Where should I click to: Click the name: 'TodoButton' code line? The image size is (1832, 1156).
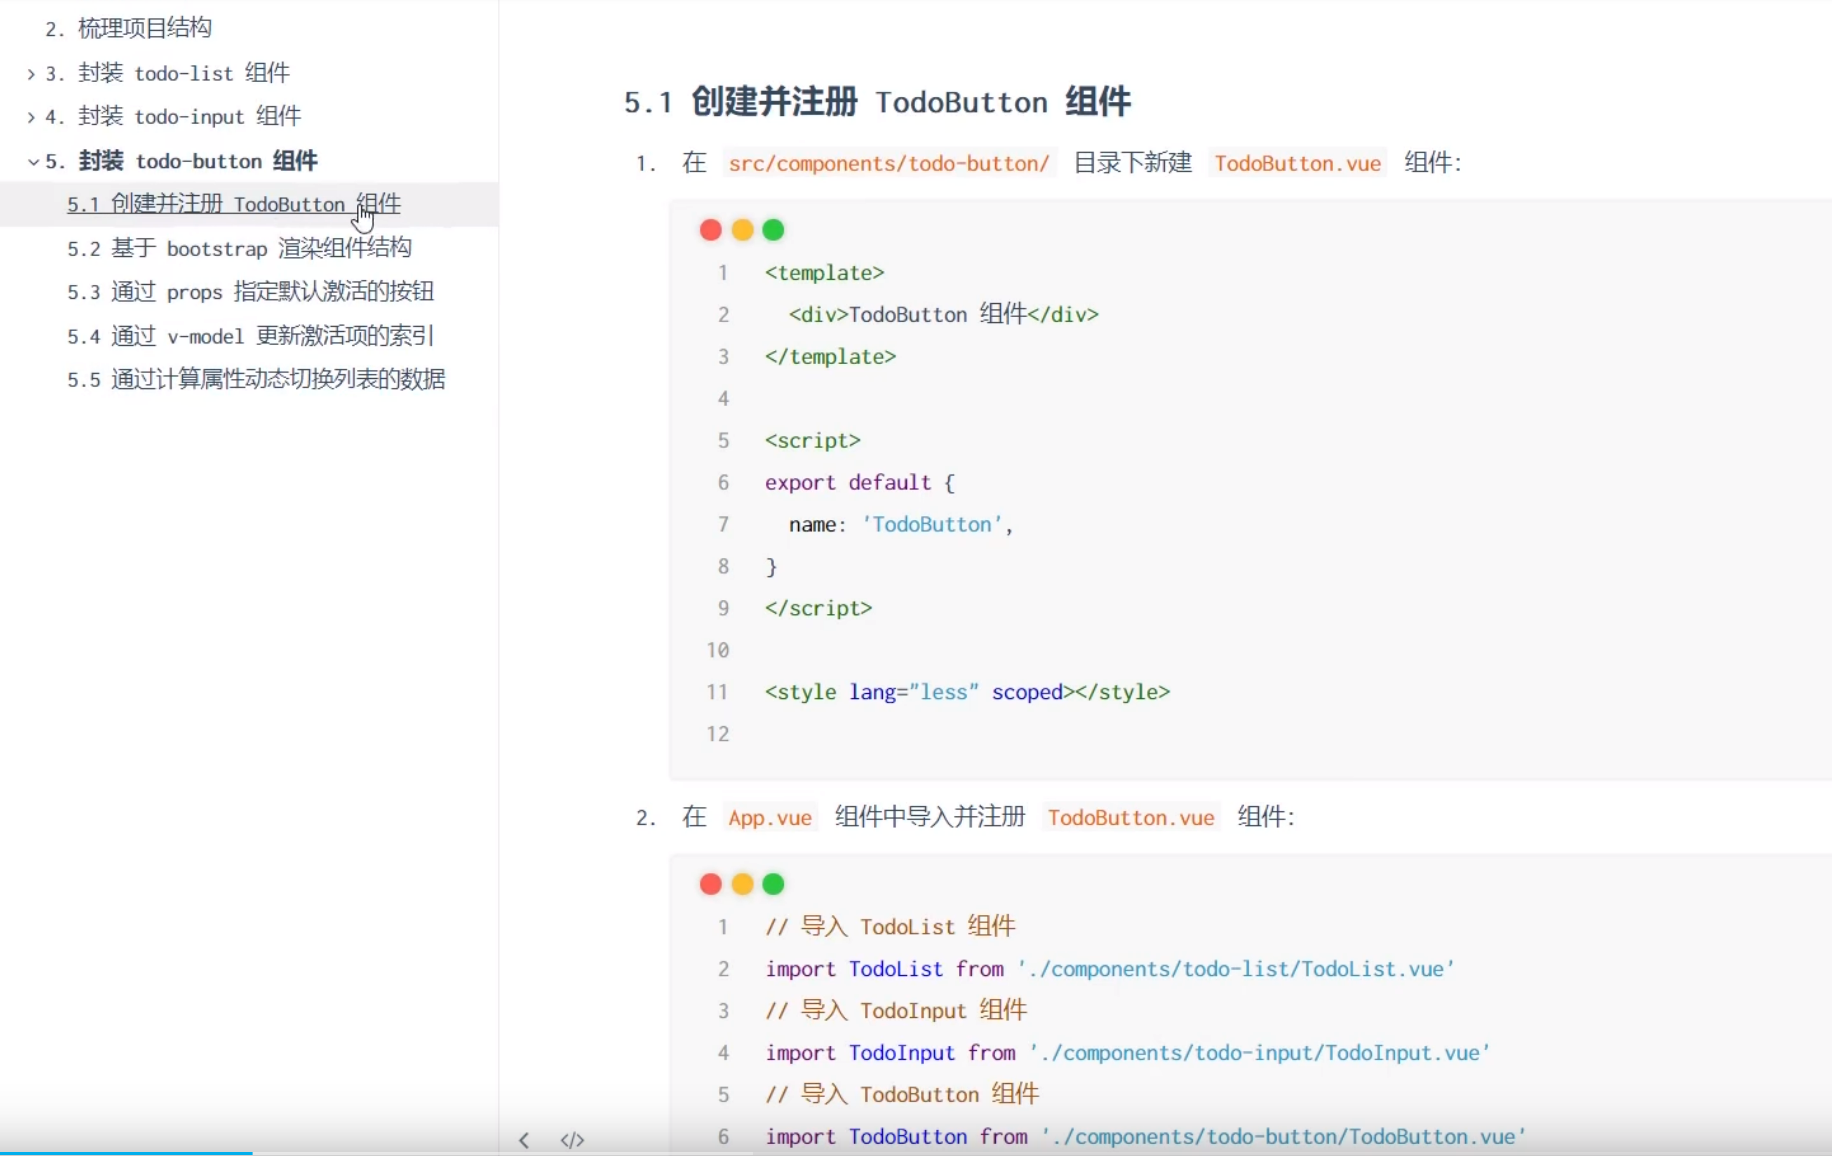pyautogui.click(x=901, y=525)
